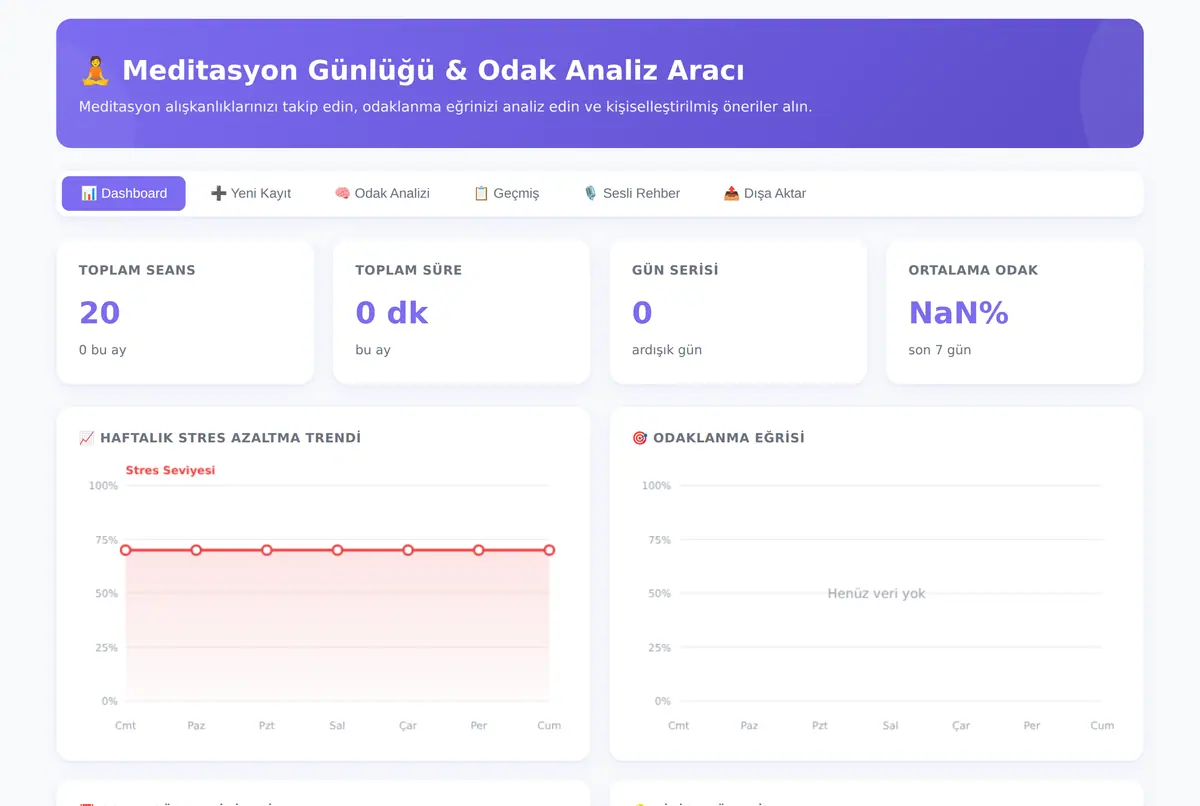The image size is (1200, 806).
Task: Click the Çar data point on stress chart
Action: pos(408,550)
